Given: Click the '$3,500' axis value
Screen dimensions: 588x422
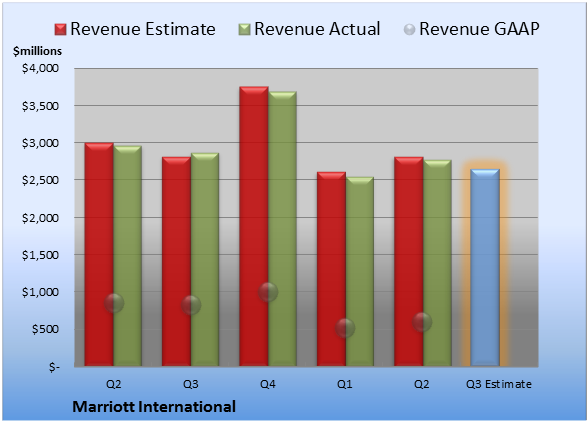Looking at the screenshot, I should pos(40,106).
